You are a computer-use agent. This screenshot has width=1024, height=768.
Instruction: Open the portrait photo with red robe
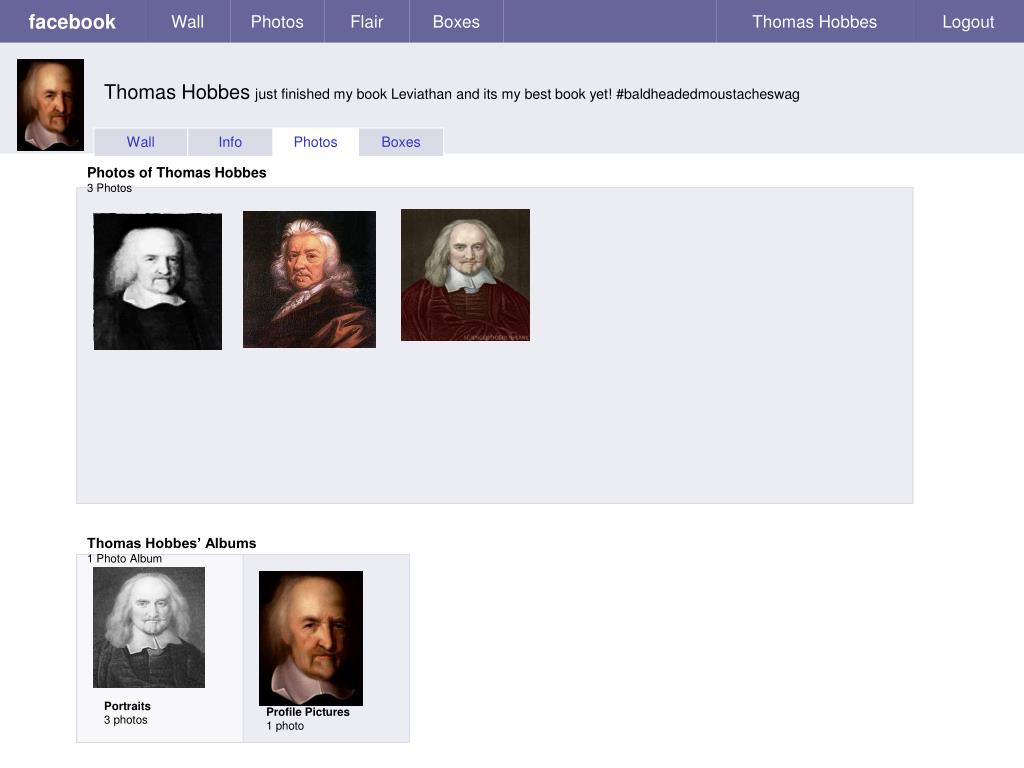[x=465, y=275]
